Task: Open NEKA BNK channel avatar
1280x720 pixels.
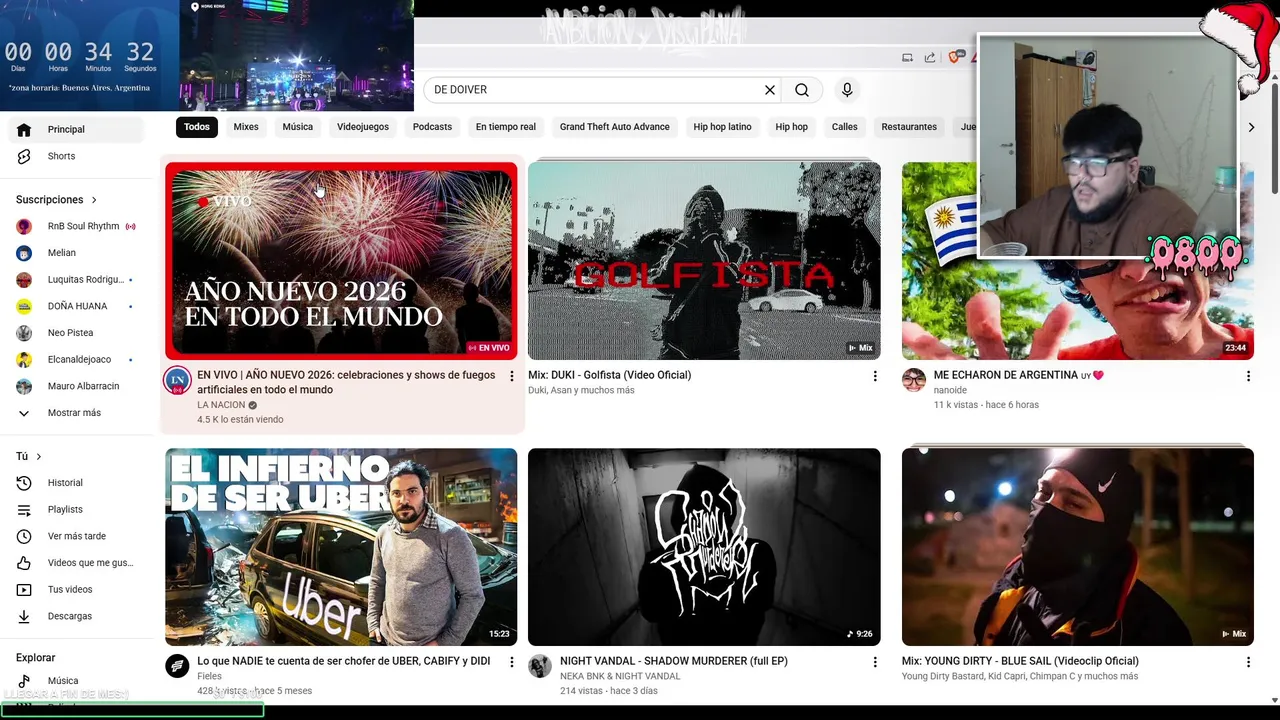Action: [x=540, y=666]
